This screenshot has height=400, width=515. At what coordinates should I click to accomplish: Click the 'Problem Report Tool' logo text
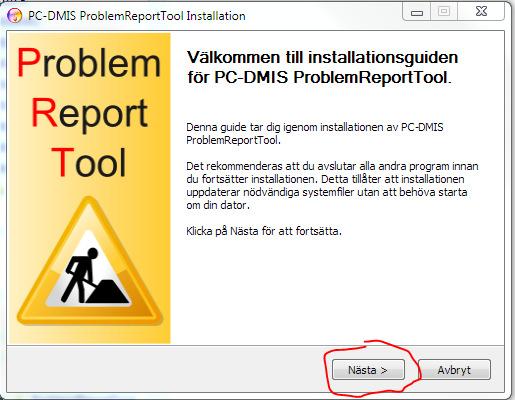(x=89, y=112)
